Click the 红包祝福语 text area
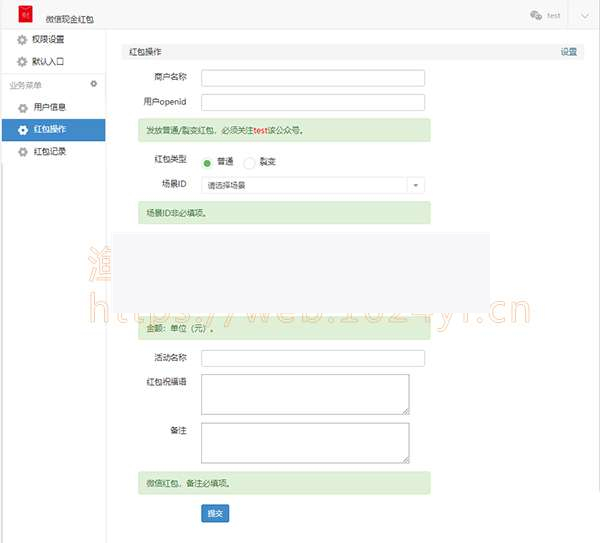This screenshot has height=543, width=600. coord(305,394)
